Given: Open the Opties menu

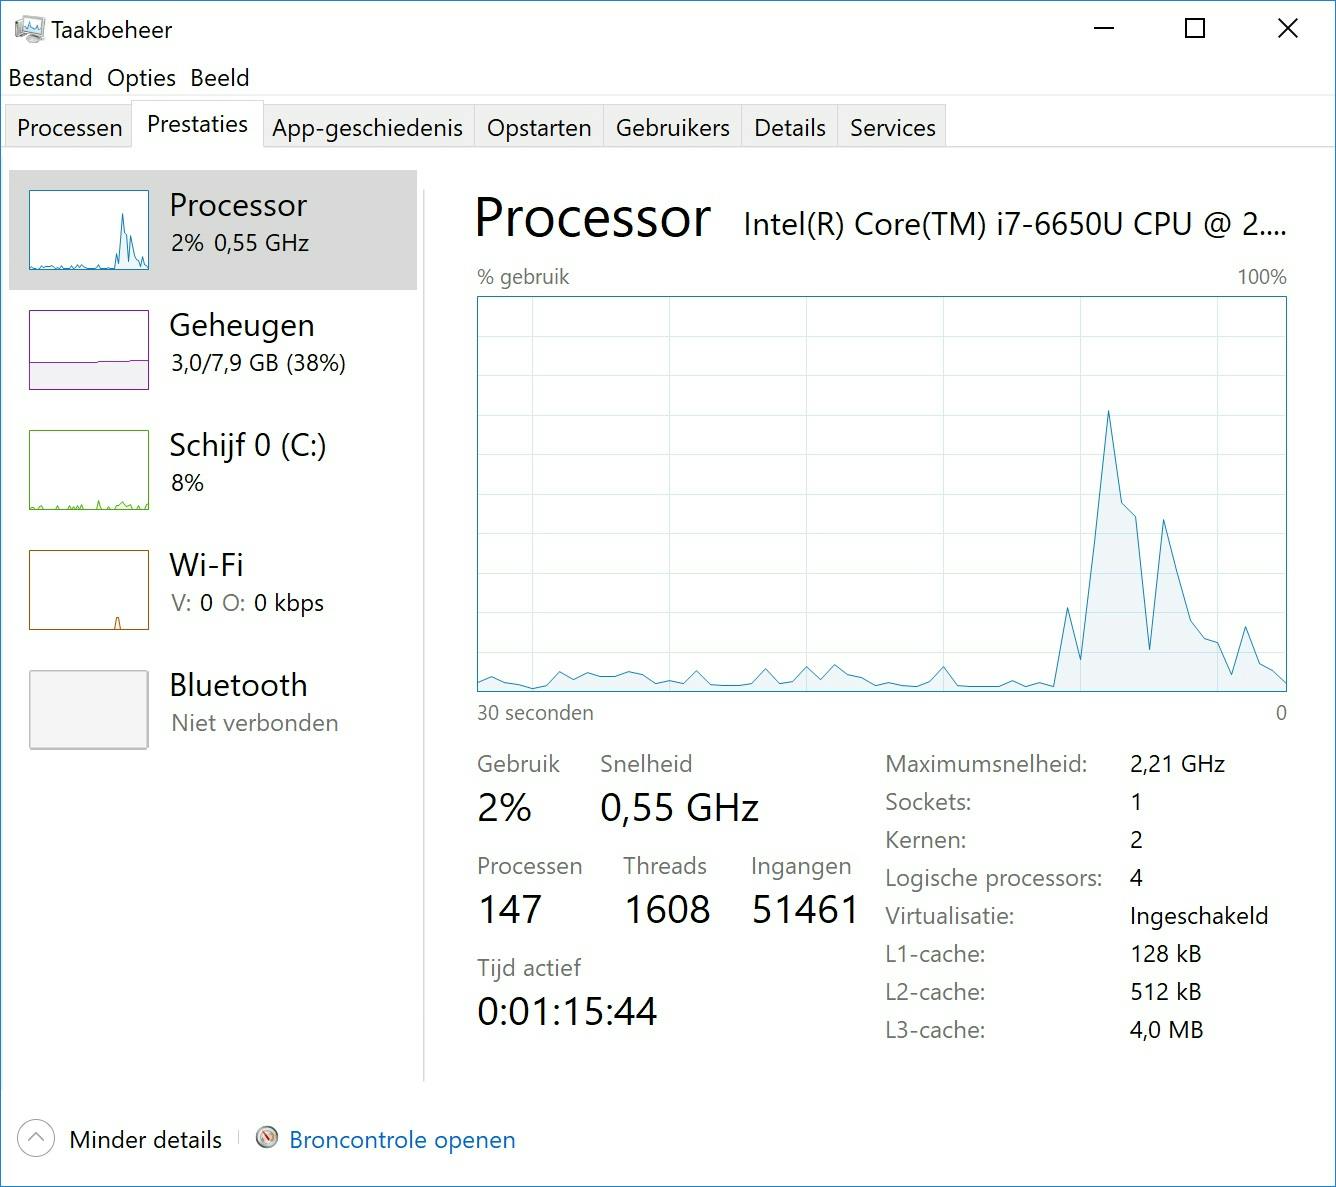Looking at the screenshot, I should (x=141, y=78).
